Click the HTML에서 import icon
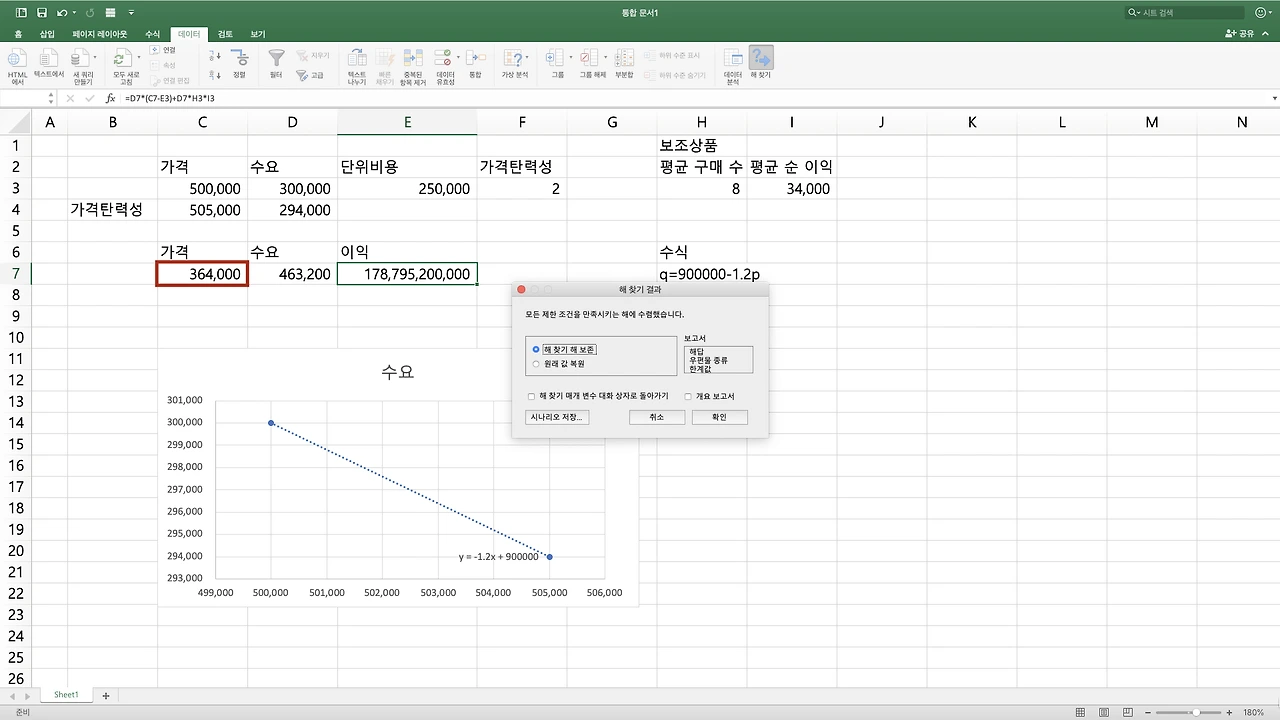 coord(18,58)
